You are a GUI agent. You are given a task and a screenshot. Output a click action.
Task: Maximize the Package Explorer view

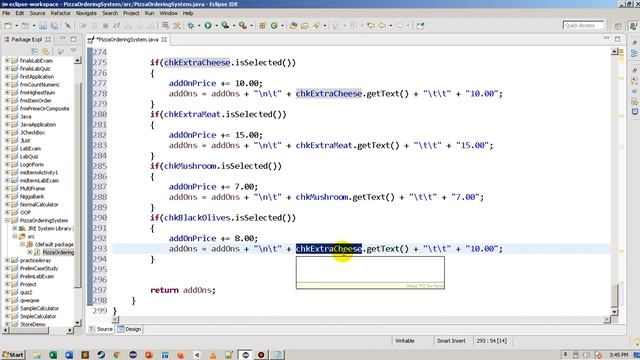(73, 39)
